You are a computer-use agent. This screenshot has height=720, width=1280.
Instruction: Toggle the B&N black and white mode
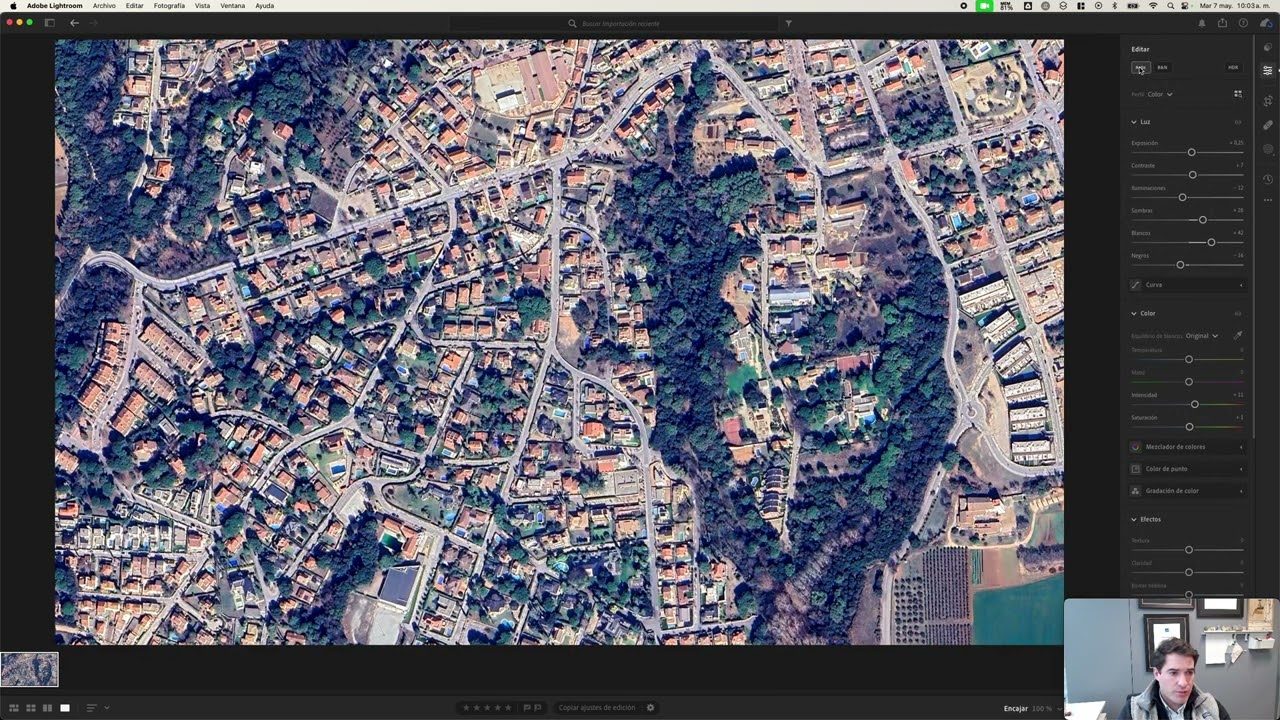click(x=1162, y=67)
